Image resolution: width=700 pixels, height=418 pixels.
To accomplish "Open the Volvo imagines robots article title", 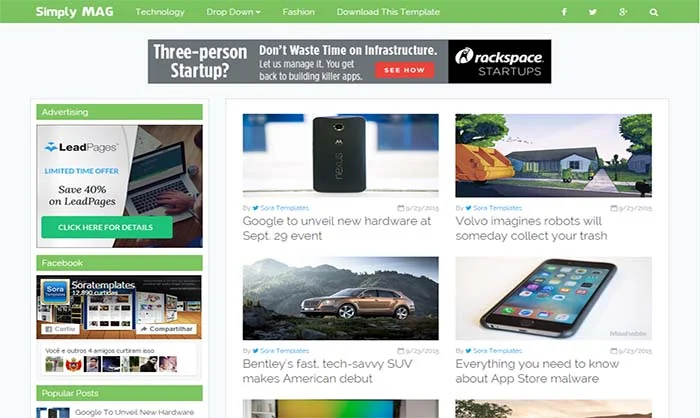I will tap(531, 228).
